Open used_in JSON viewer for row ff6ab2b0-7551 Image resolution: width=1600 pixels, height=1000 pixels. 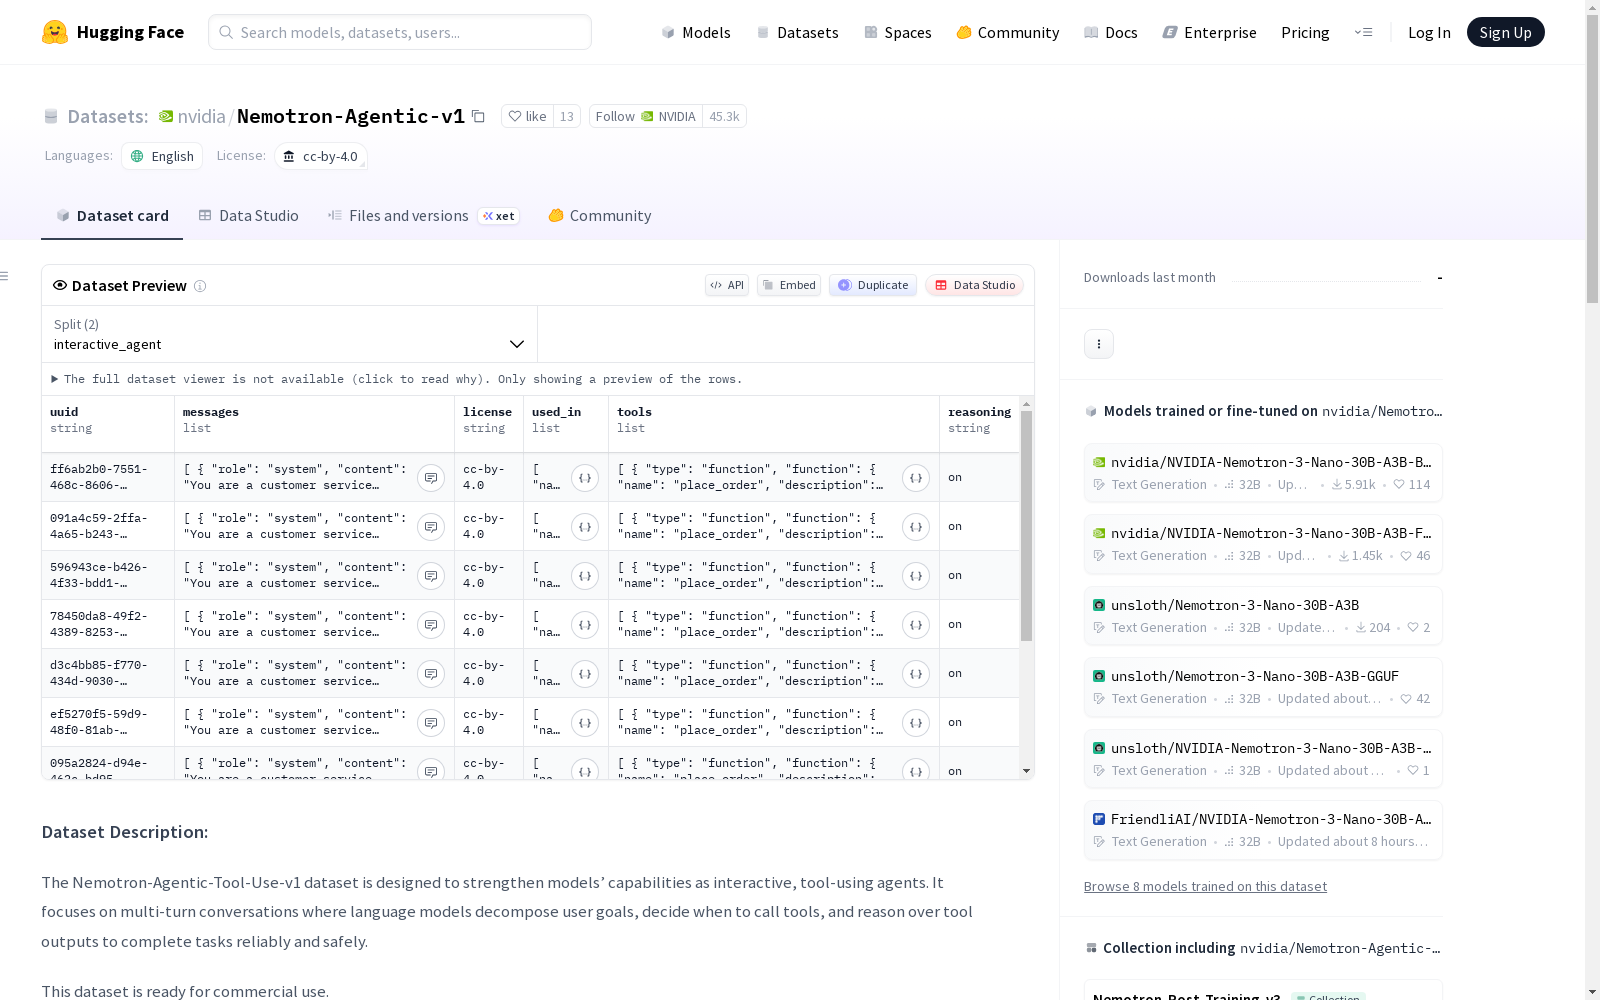click(x=585, y=478)
